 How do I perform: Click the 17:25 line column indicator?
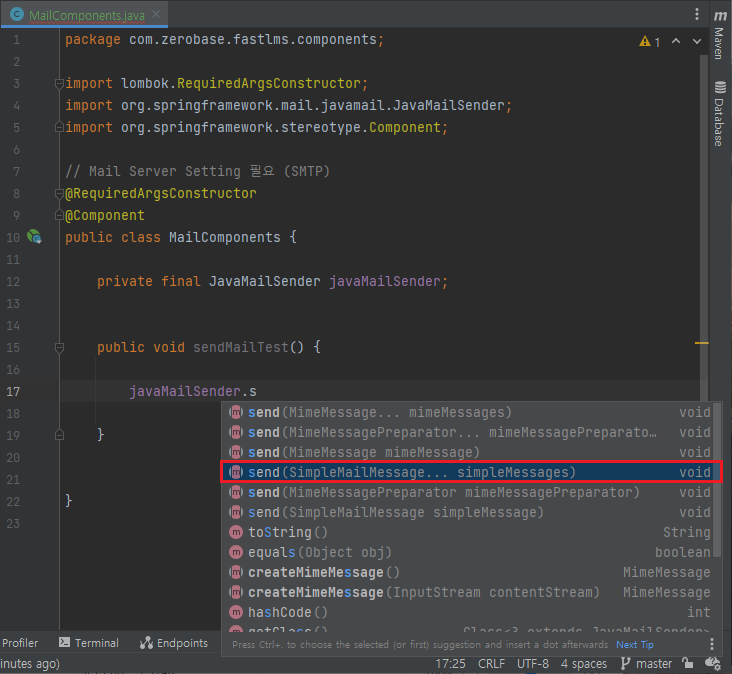point(450,664)
